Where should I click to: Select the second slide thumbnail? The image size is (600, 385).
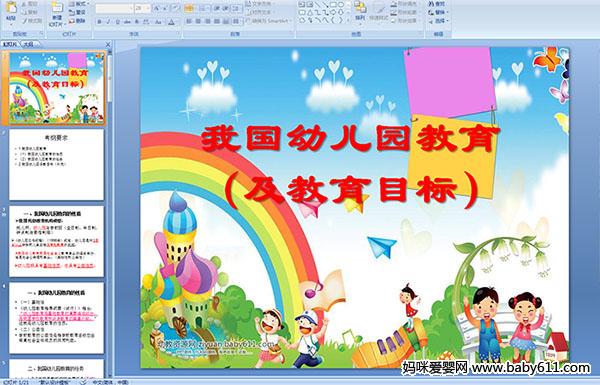pyautogui.click(x=57, y=165)
